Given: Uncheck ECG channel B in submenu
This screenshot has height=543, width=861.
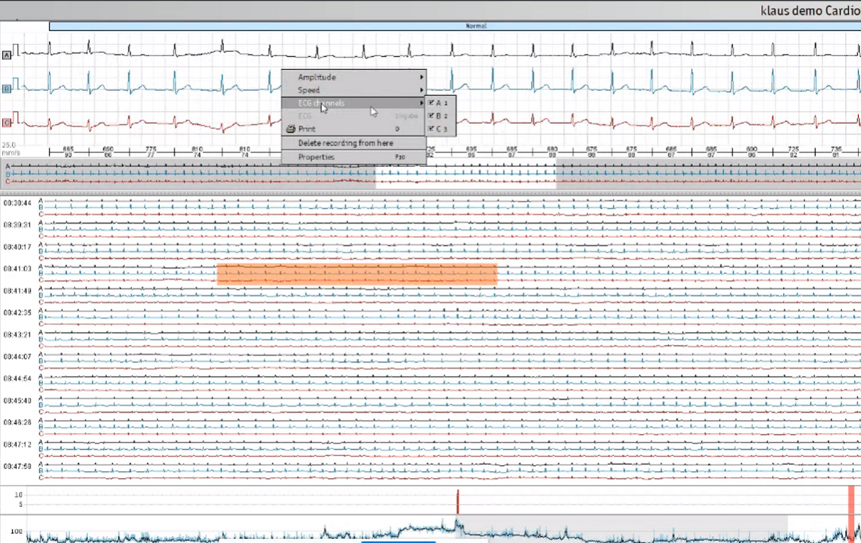Looking at the screenshot, I should tap(431, 116).
